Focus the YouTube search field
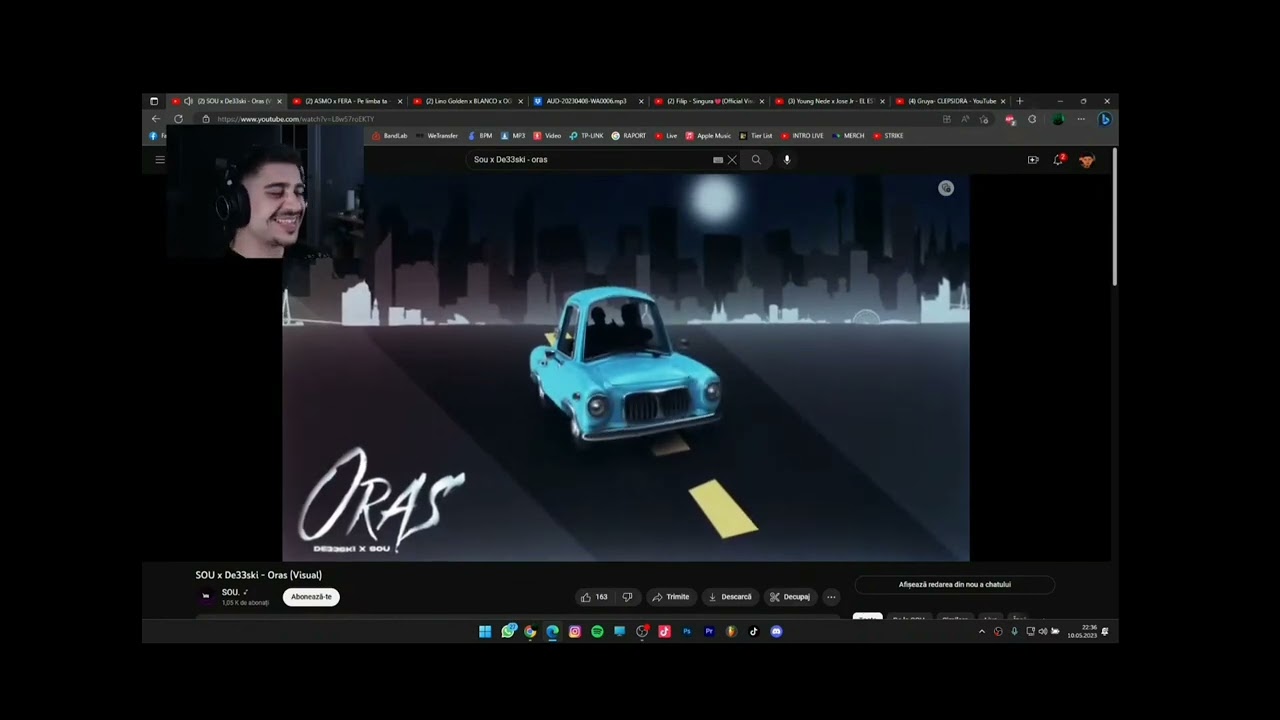Viewport: 1280px width, 720px height. click(590, 160)
